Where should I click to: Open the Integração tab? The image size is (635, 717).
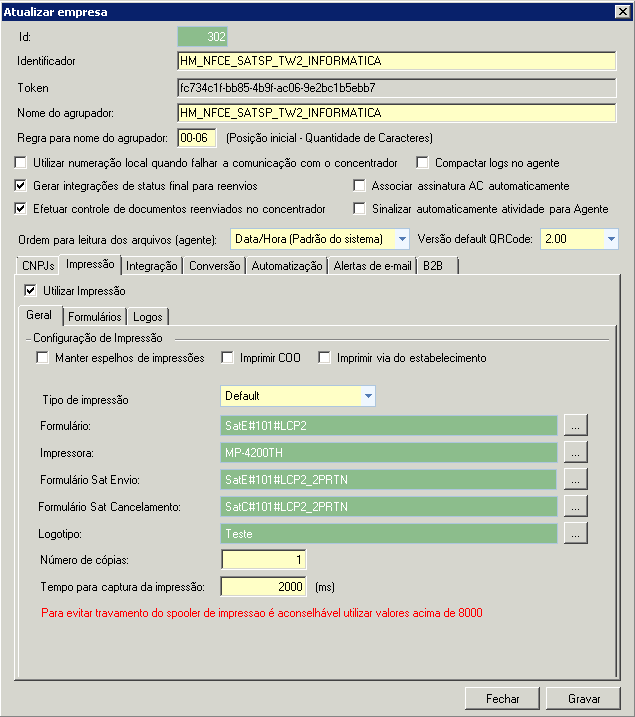point(153,266)
